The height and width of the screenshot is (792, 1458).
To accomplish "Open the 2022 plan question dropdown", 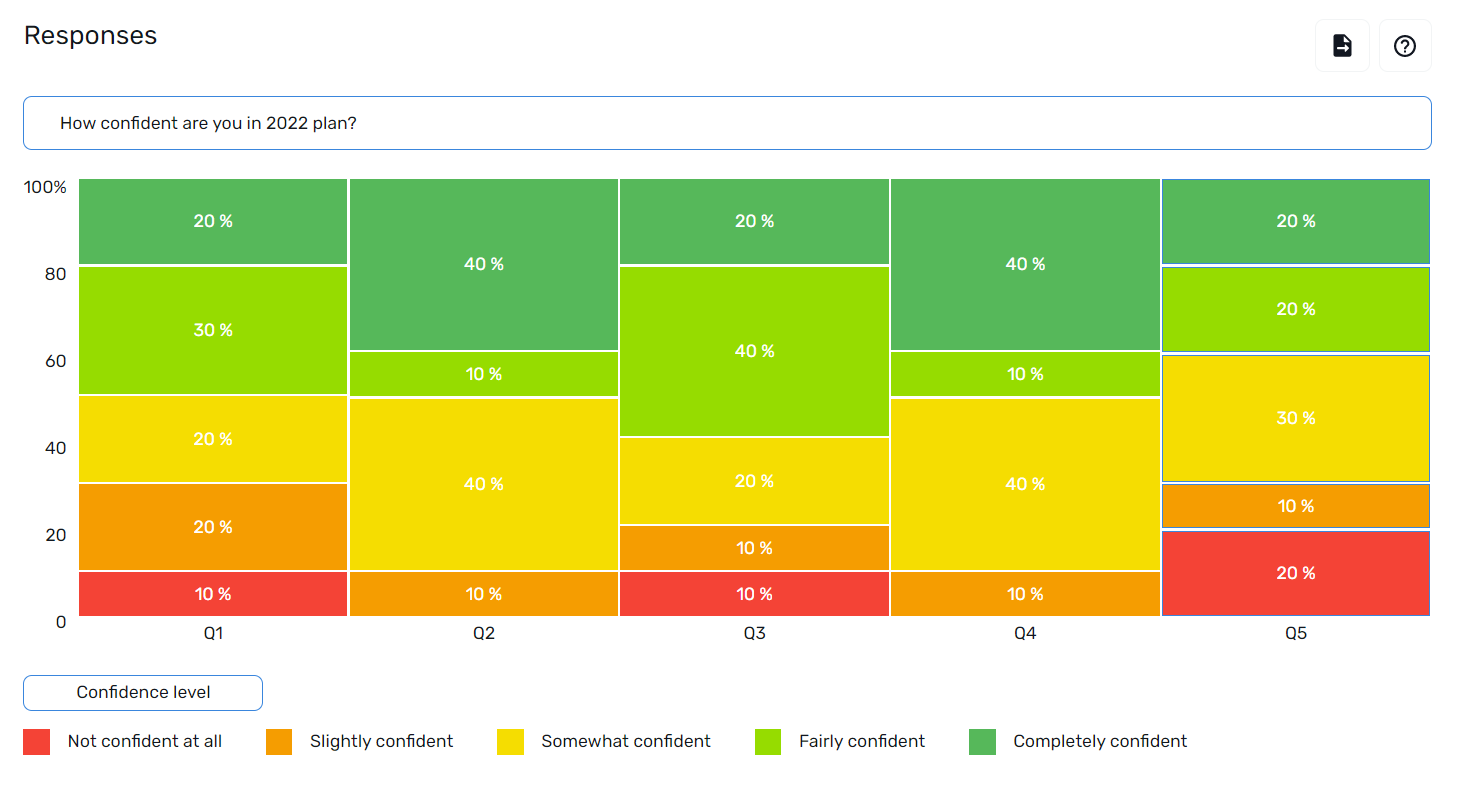I will (x=727, y=123).
